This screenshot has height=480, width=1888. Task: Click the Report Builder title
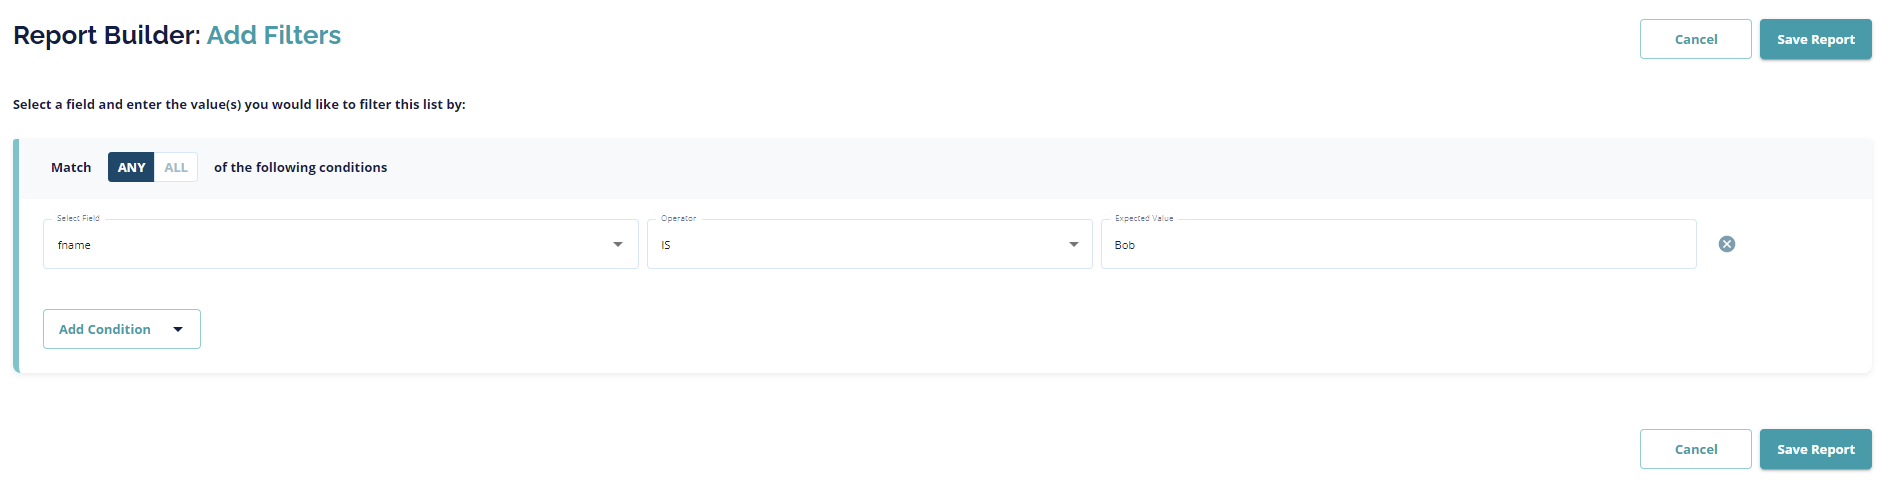click(106, 35)
